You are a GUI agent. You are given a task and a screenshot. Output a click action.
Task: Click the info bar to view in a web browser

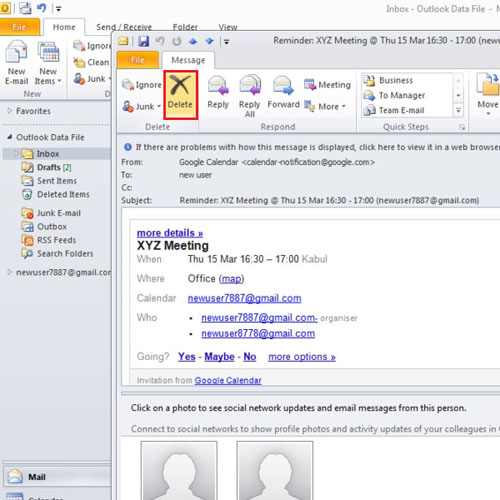312,147
